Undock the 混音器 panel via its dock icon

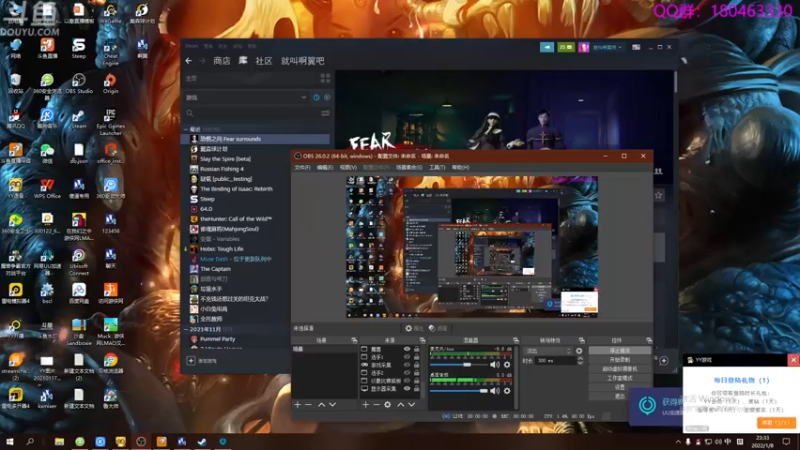(x=516, y=340)
